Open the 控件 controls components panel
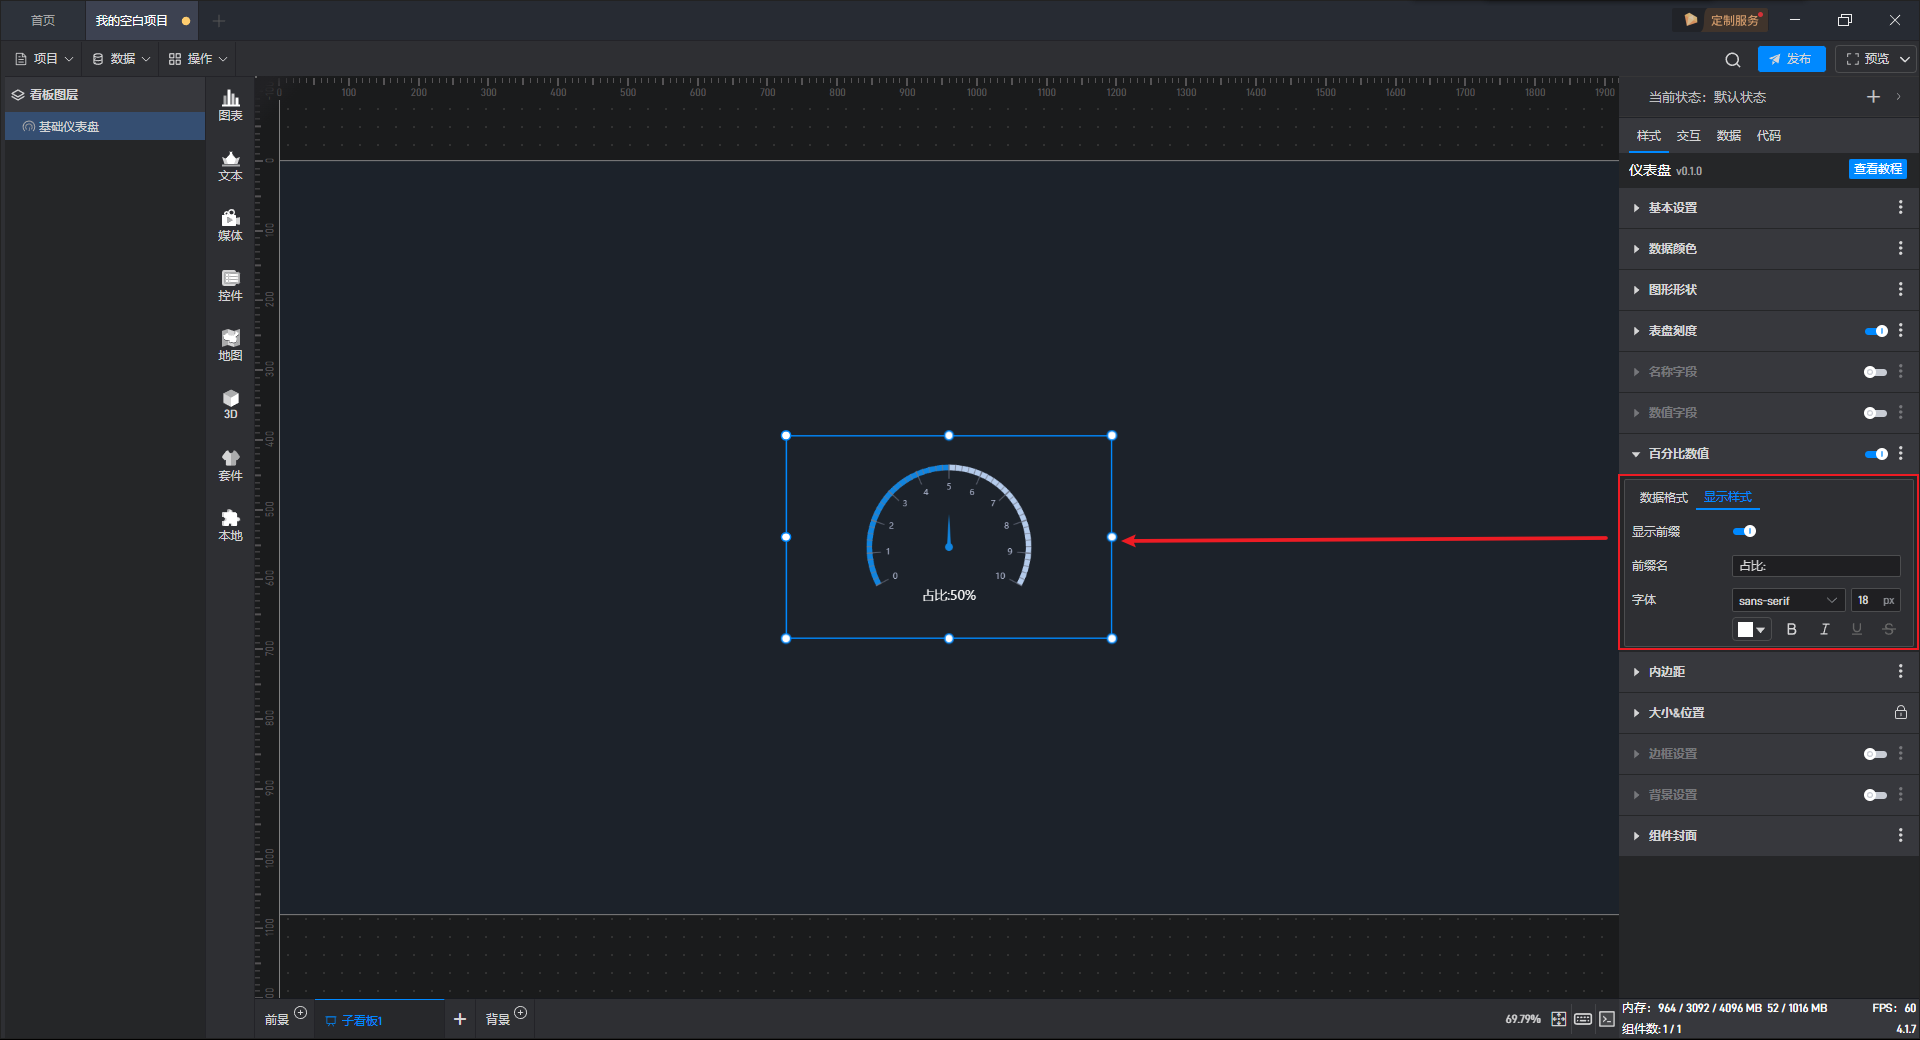 pos(230,285)
